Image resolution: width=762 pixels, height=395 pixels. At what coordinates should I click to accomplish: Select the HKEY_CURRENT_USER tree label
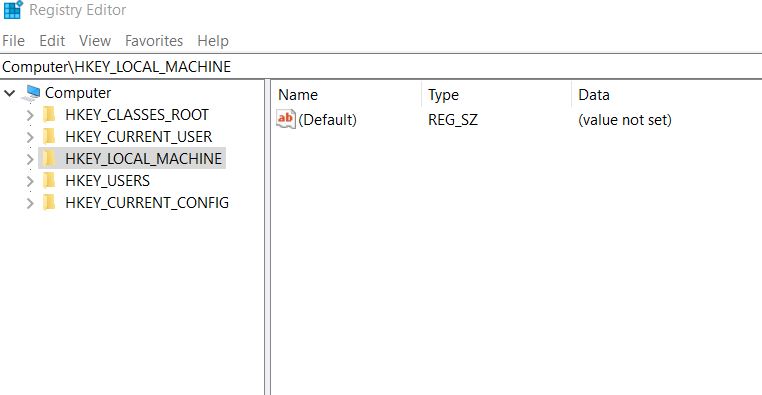tap(139, 137)
